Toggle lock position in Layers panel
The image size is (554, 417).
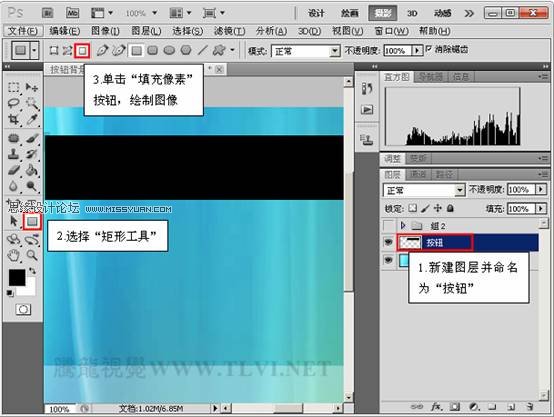pyautogui.click(x=438, y=208)
